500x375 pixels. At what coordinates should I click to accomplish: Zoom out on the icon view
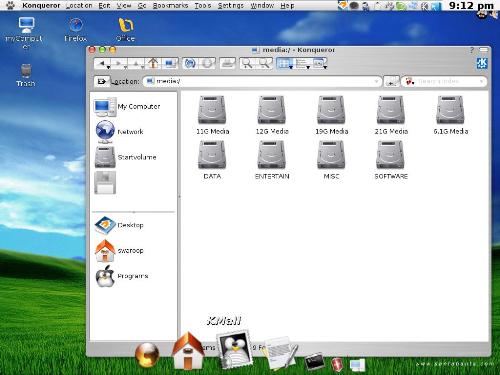[264, 63]
